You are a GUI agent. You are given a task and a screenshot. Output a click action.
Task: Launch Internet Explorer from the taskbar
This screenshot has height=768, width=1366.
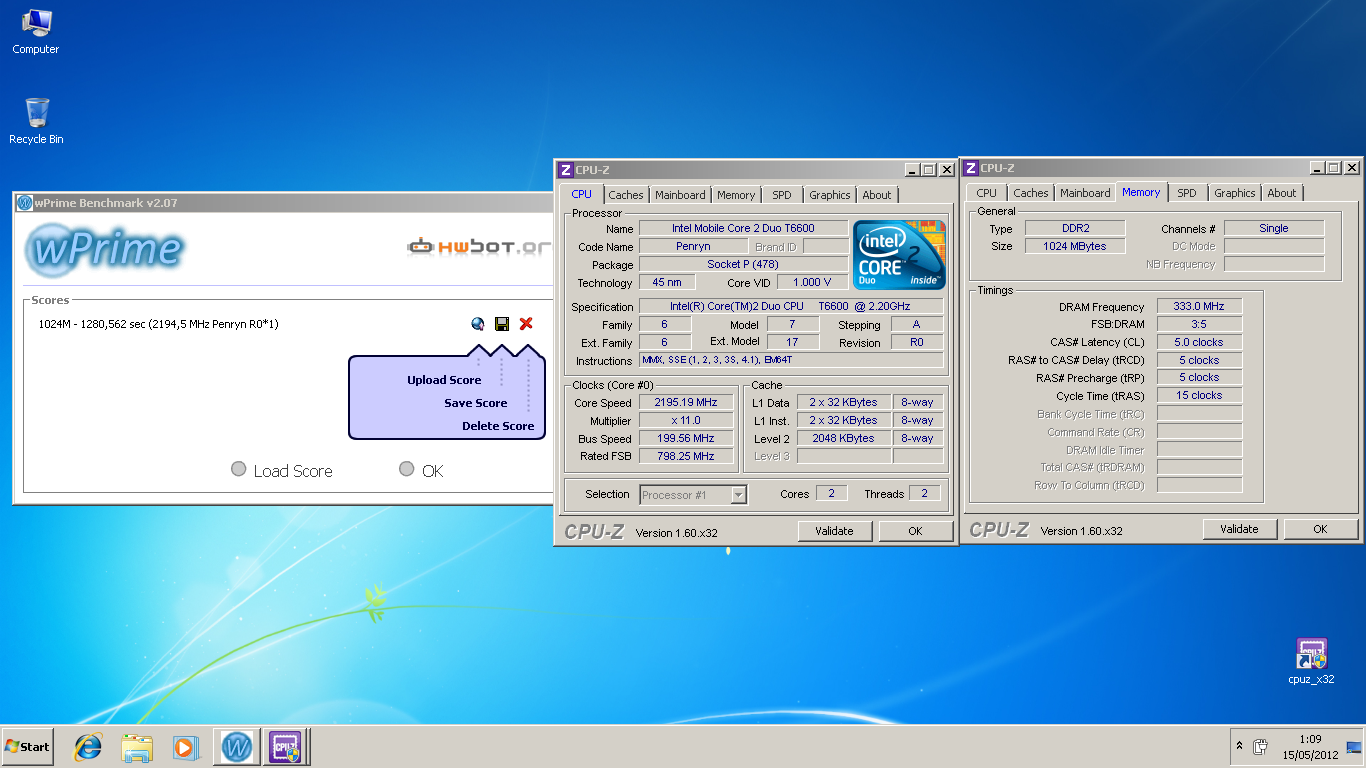(88, 747)
